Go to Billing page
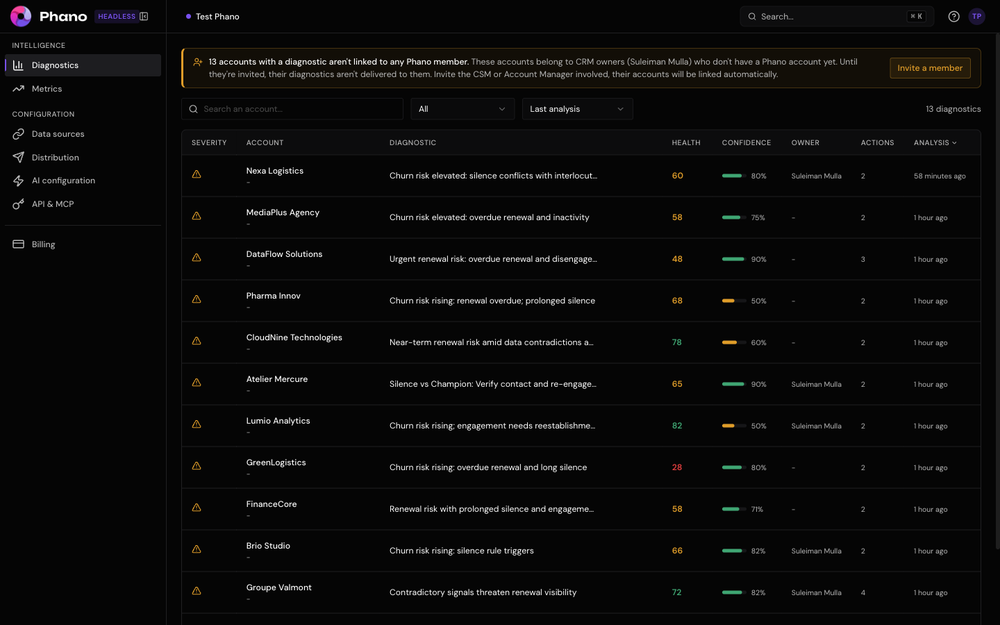The image size is (1000, 625). pos(83,244)
